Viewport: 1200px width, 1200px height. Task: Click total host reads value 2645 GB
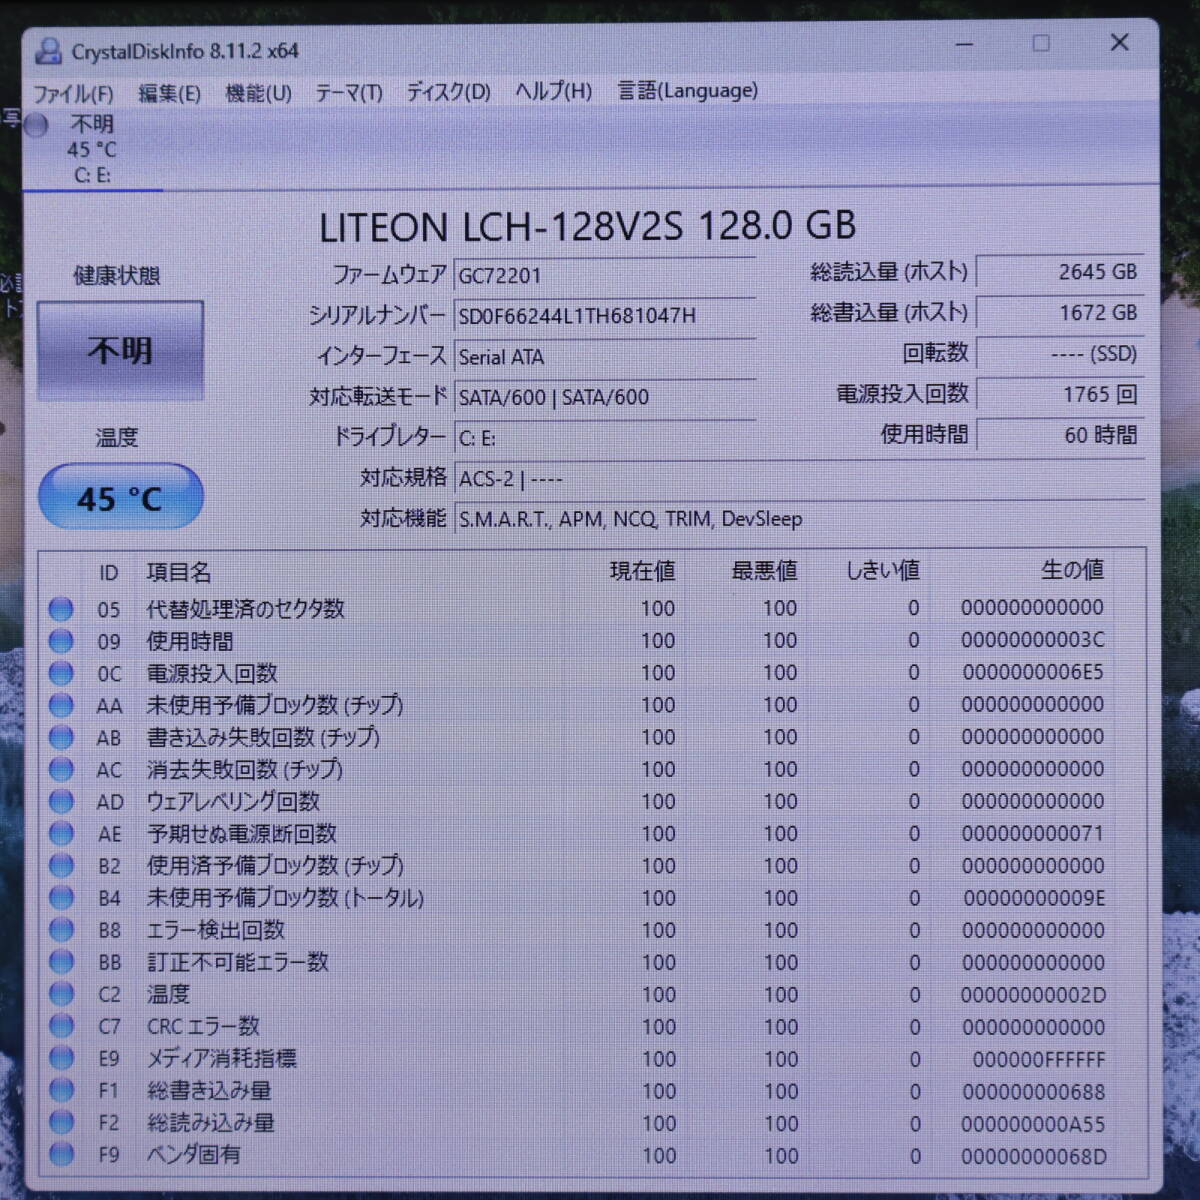(1061, 272)
